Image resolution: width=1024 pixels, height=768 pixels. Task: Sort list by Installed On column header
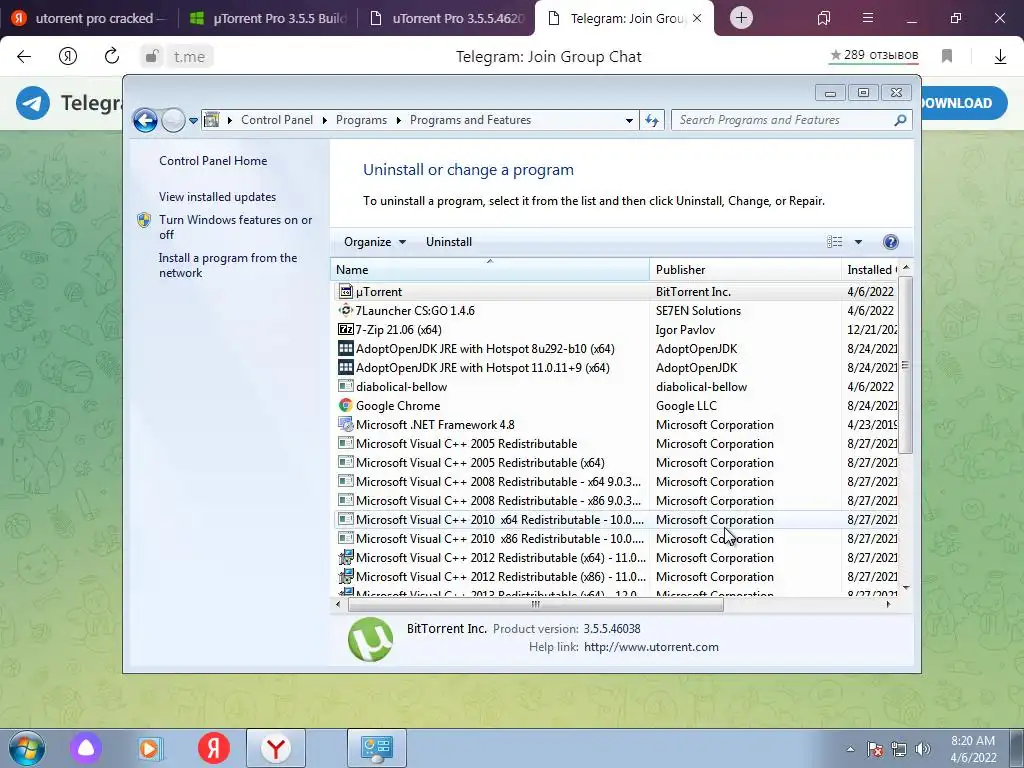click(871, 270)
